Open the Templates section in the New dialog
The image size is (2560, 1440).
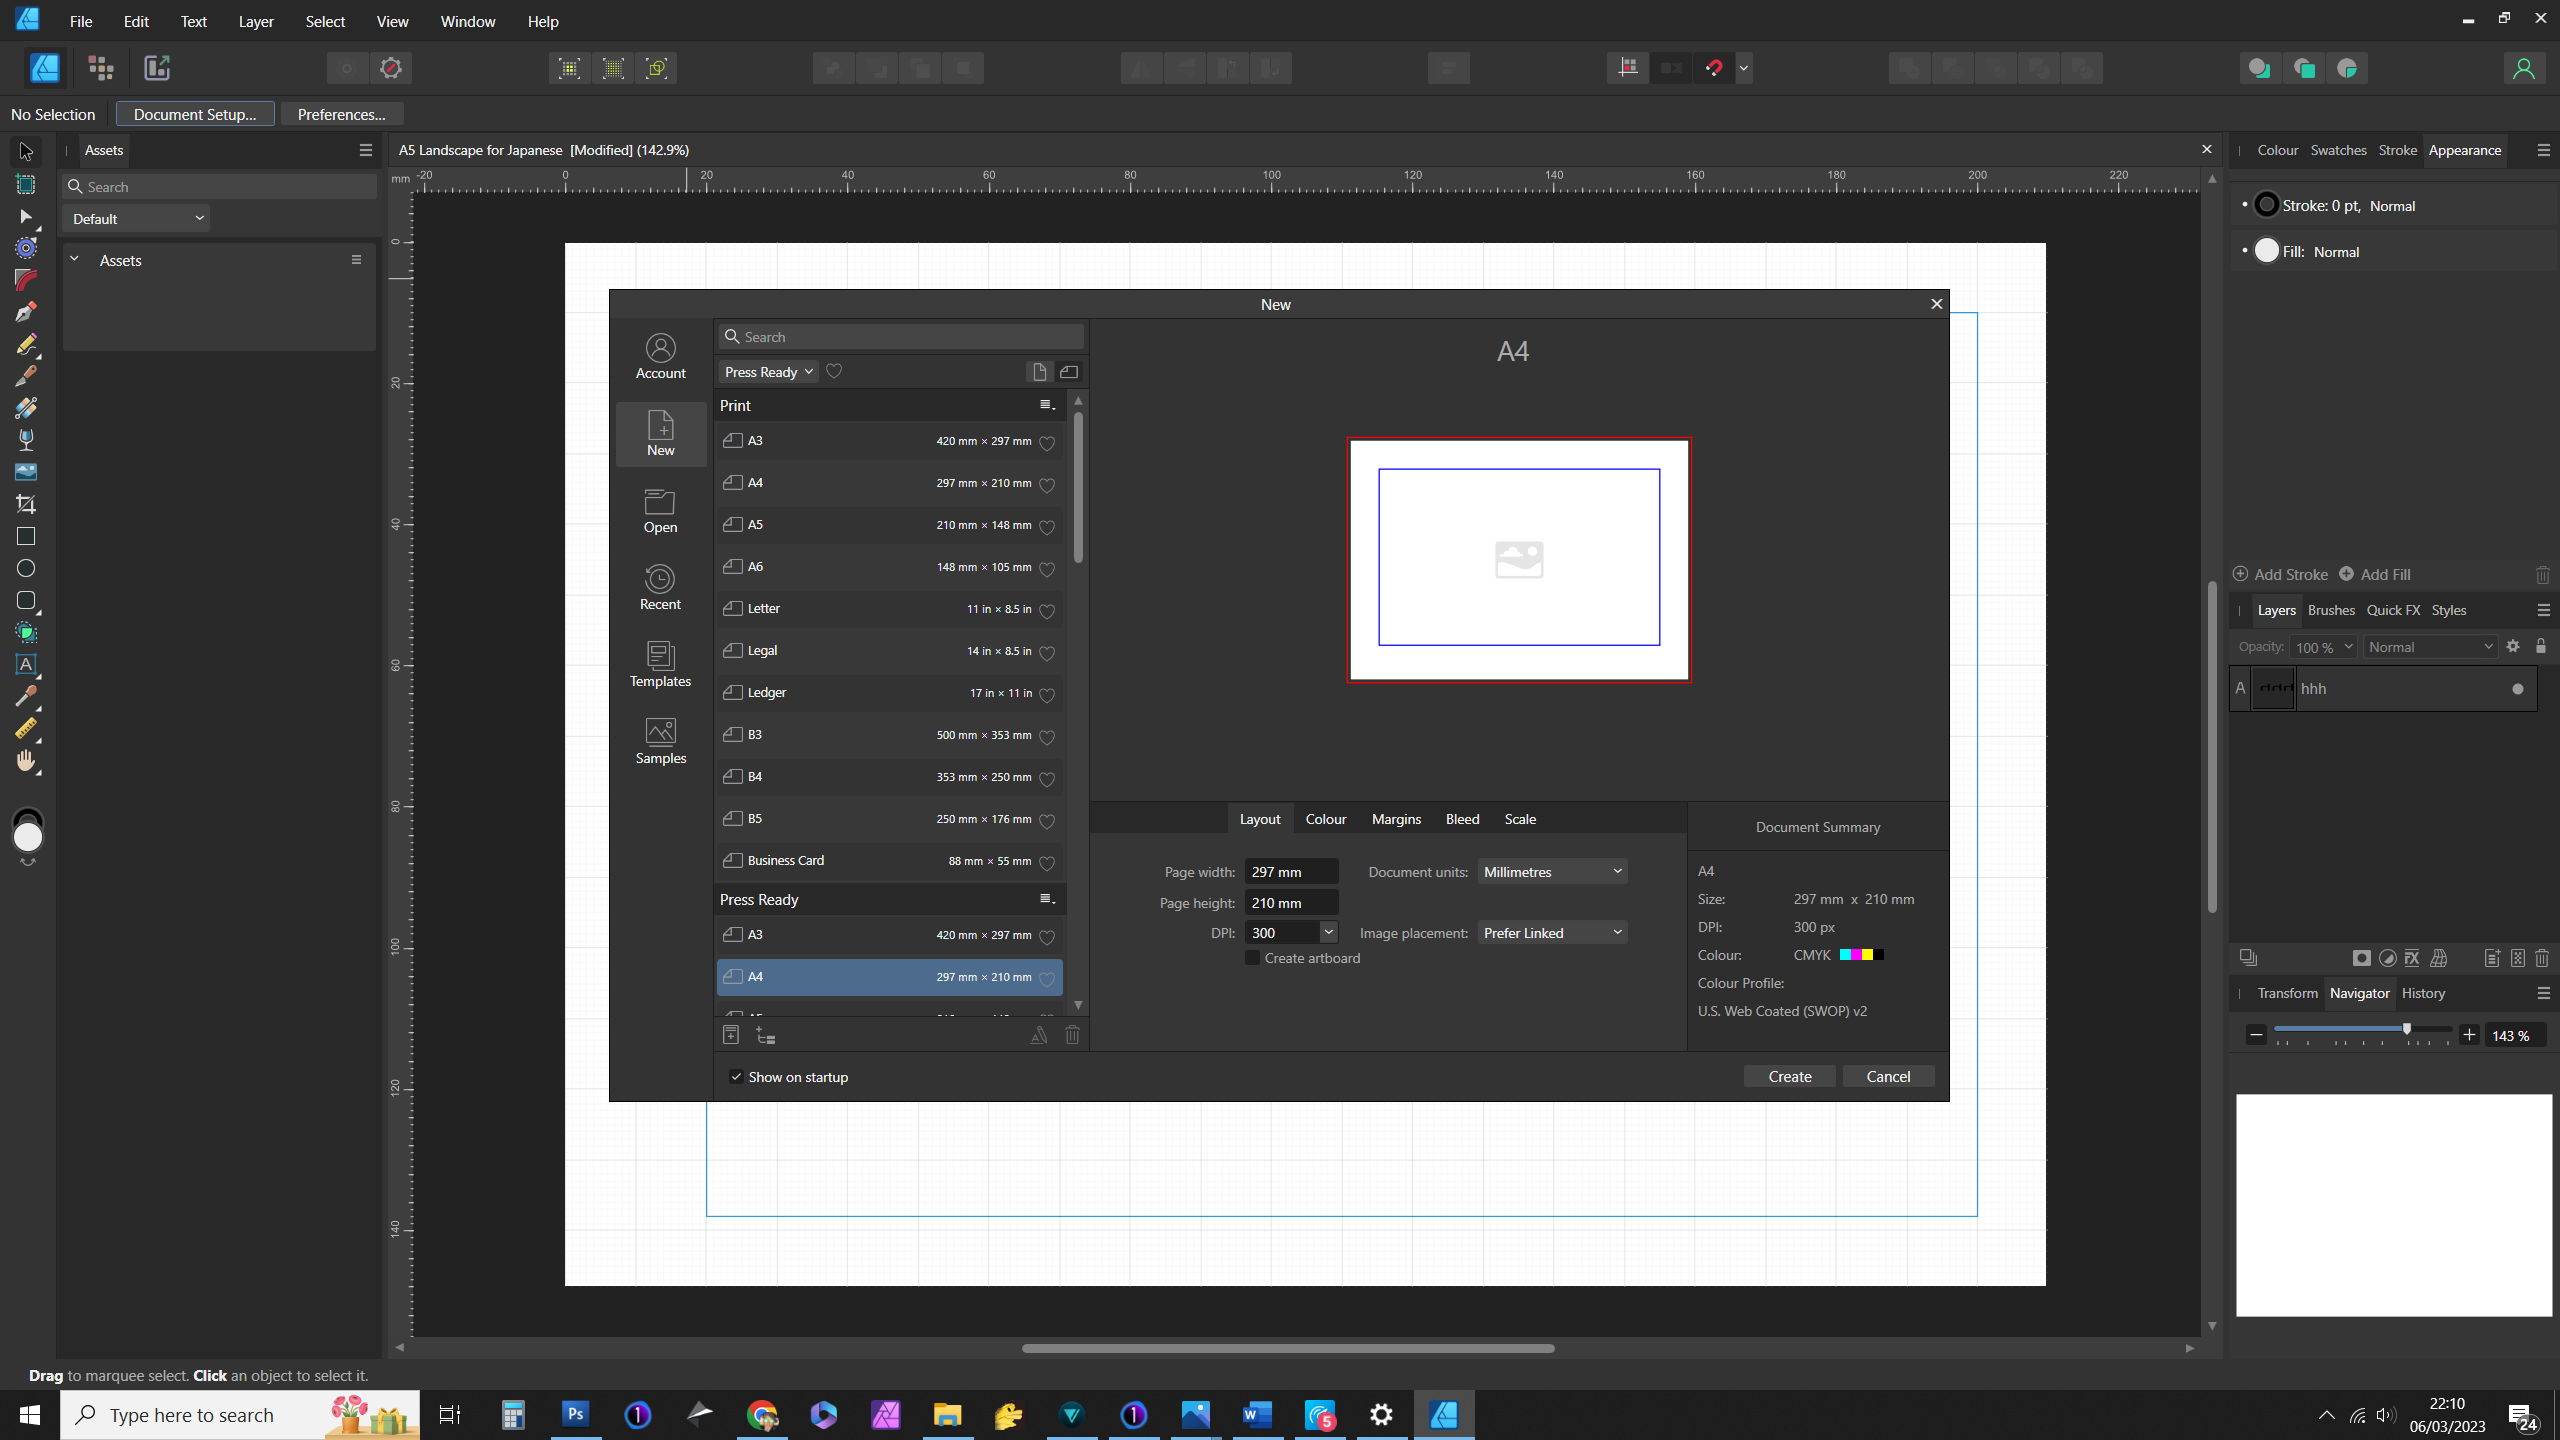point(660,665)
